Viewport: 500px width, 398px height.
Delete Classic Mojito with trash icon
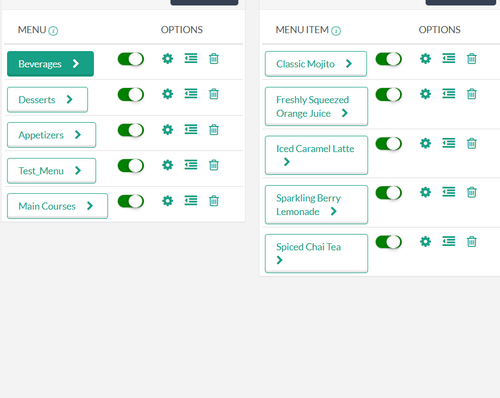point(472,59)
